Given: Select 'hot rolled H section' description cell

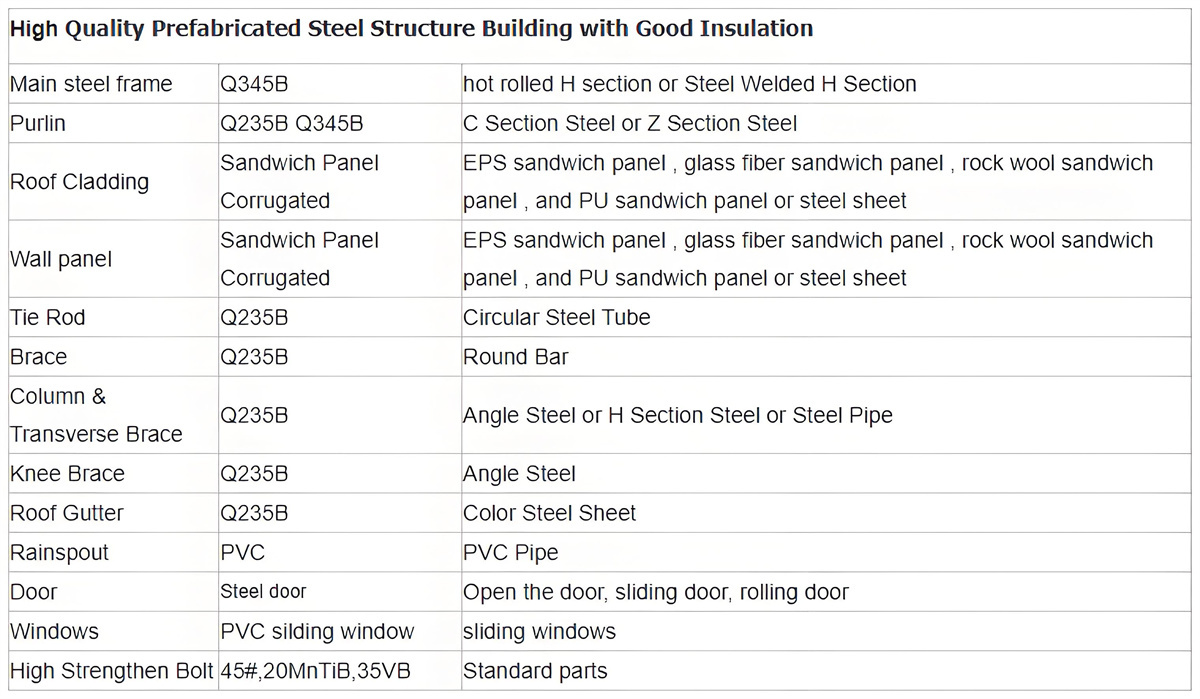Looking at the screenshot, I should click(827, 84).
